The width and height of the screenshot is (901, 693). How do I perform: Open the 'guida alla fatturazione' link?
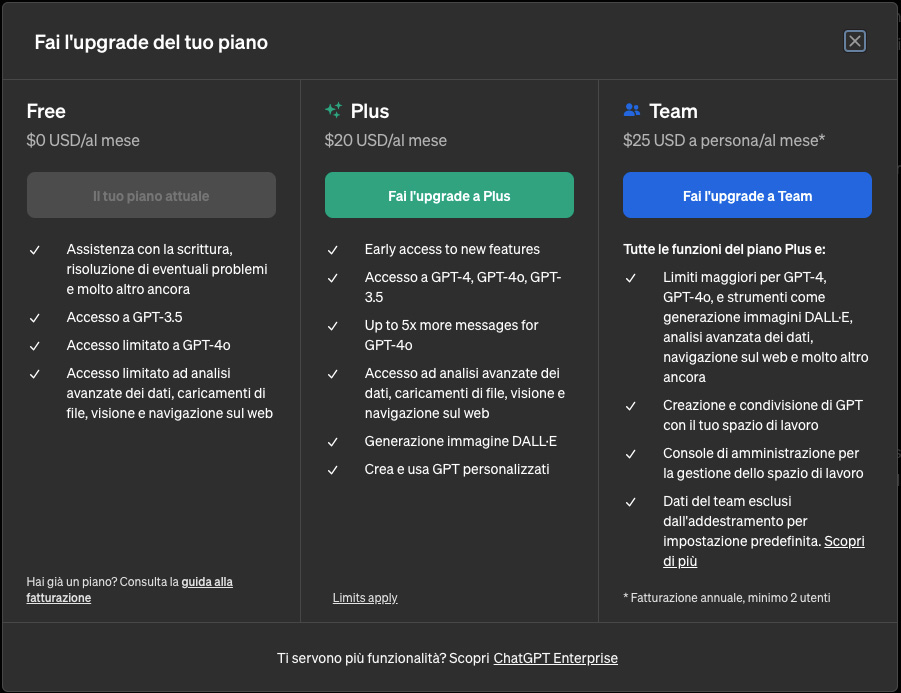tap(207, 582)
